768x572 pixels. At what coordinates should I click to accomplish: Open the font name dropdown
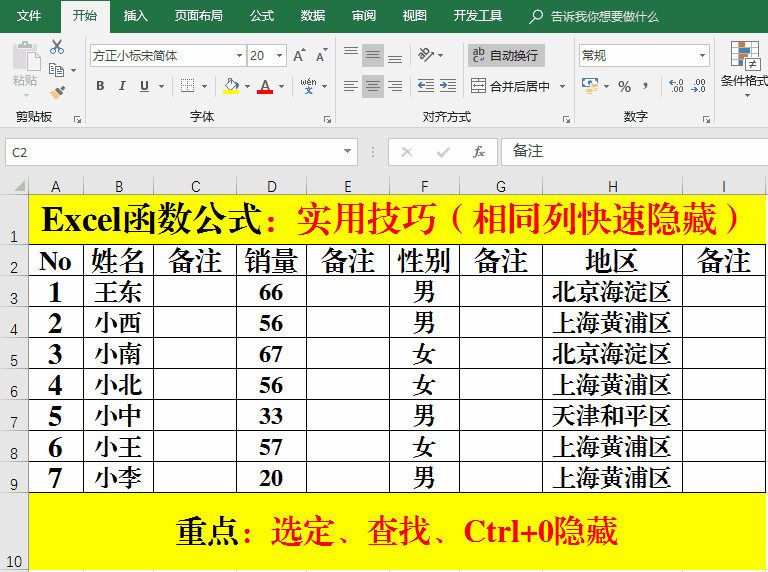pos(239,56)
